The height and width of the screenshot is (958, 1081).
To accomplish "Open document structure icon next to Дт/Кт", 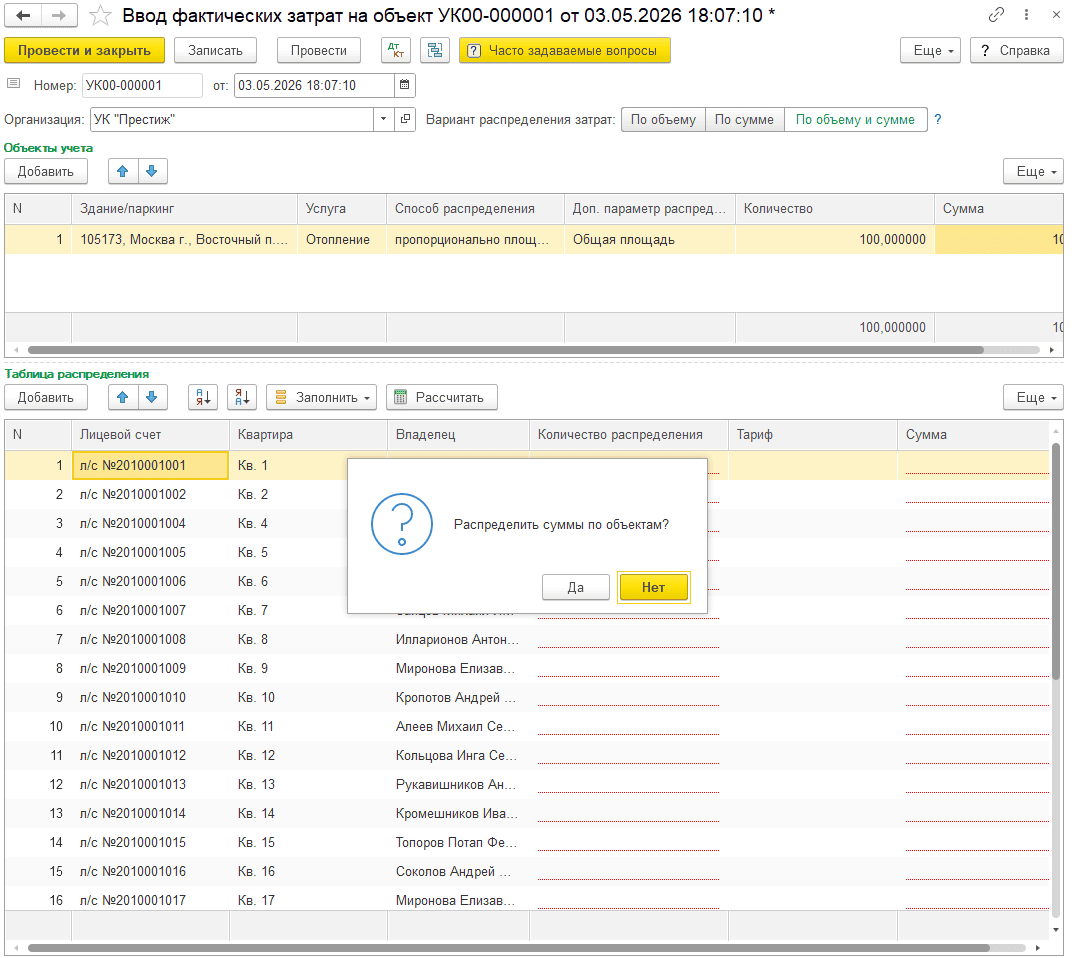I will point(435,50).
